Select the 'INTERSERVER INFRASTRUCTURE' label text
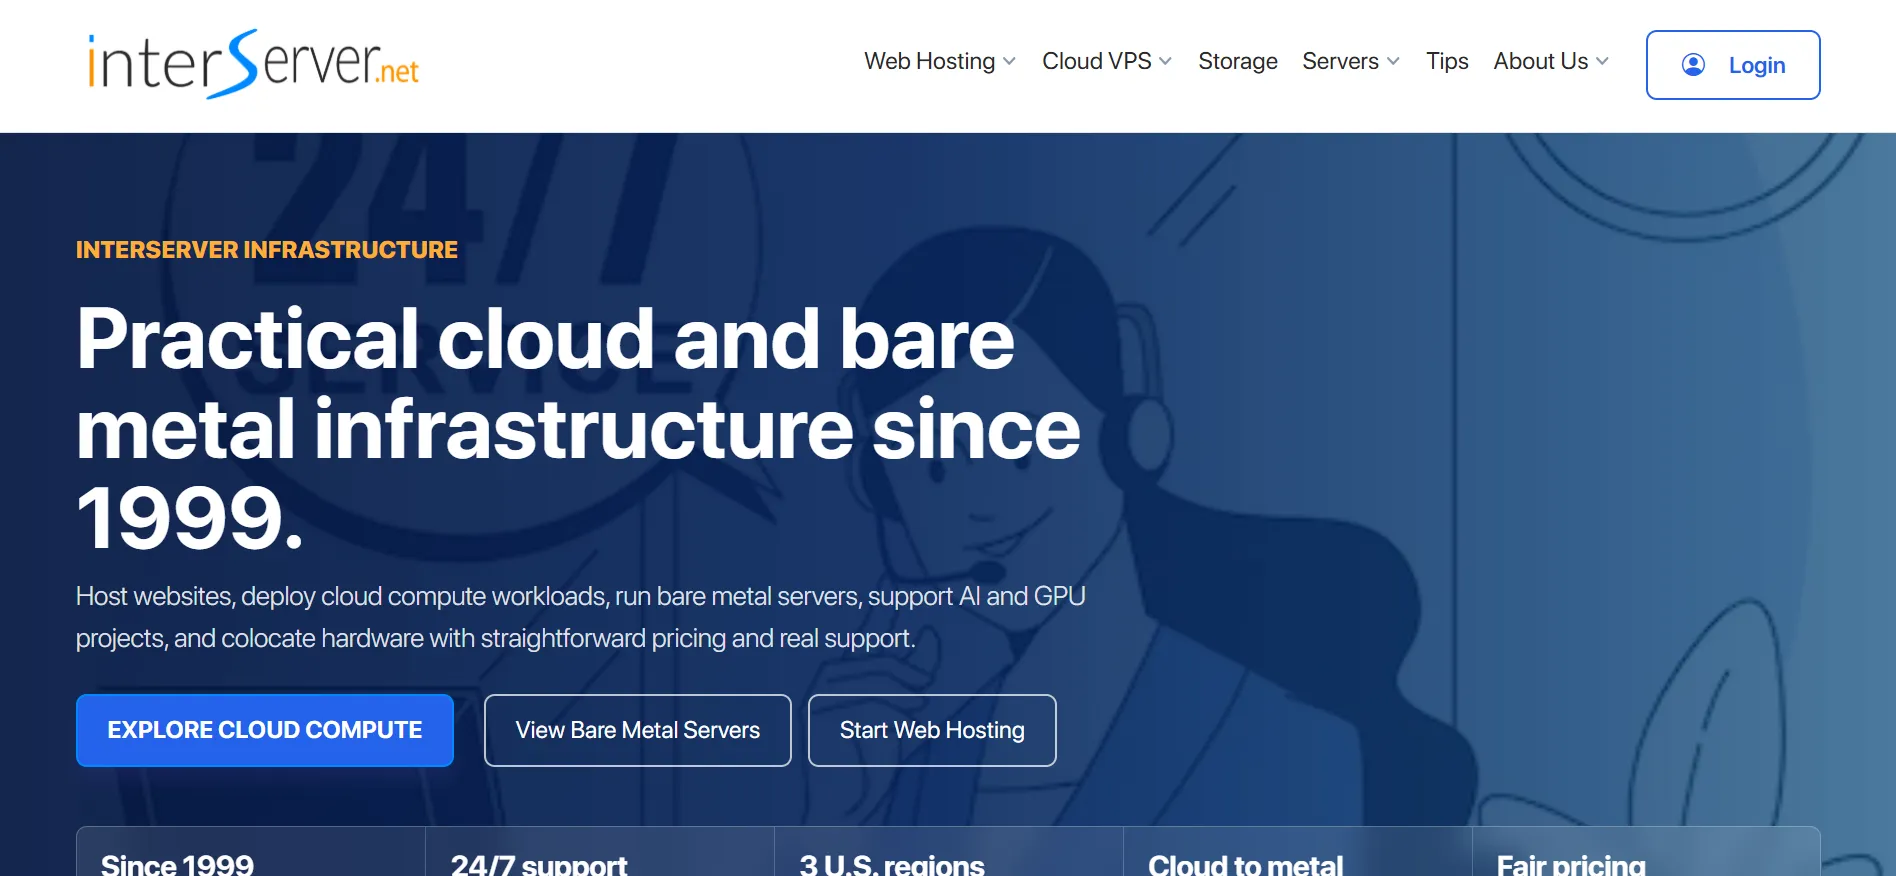 click(x=267, y=250)
